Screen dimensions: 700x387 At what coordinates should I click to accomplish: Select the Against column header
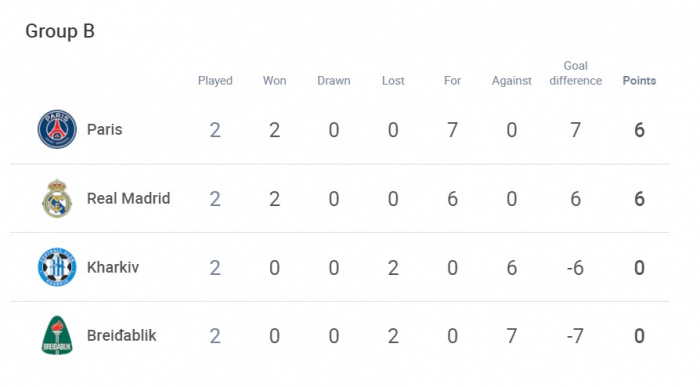coord(512,81)
